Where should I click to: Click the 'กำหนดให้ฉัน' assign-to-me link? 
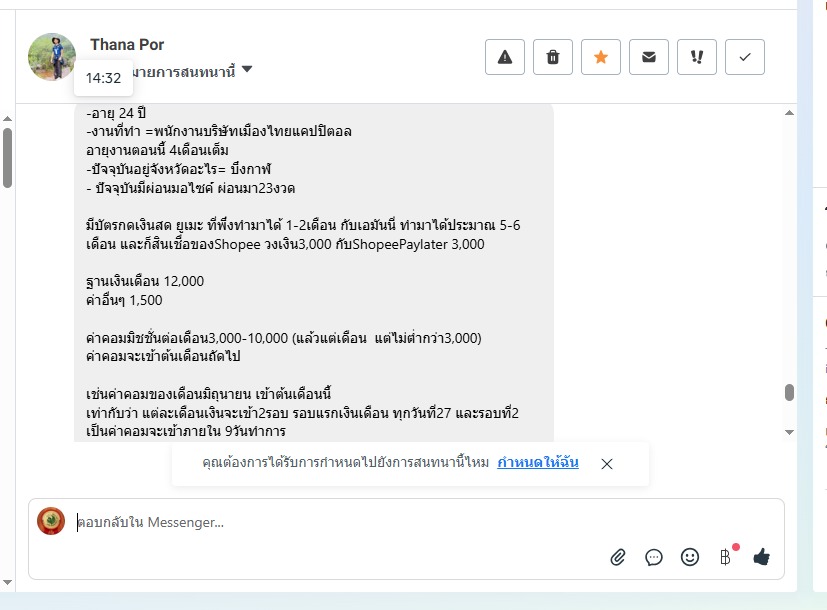point(537,463)
